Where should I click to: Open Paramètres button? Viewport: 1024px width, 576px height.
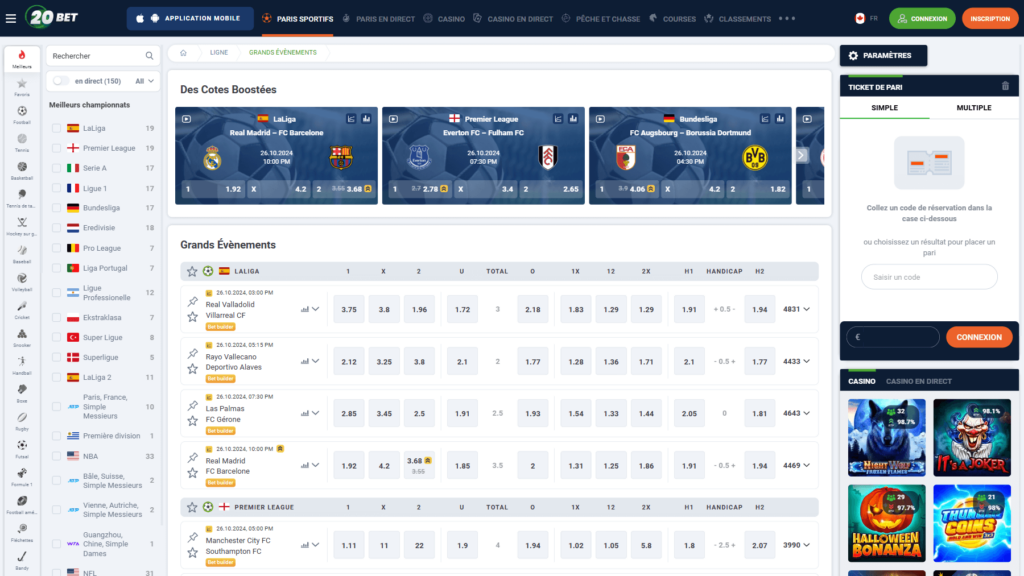tap(883, 56)
